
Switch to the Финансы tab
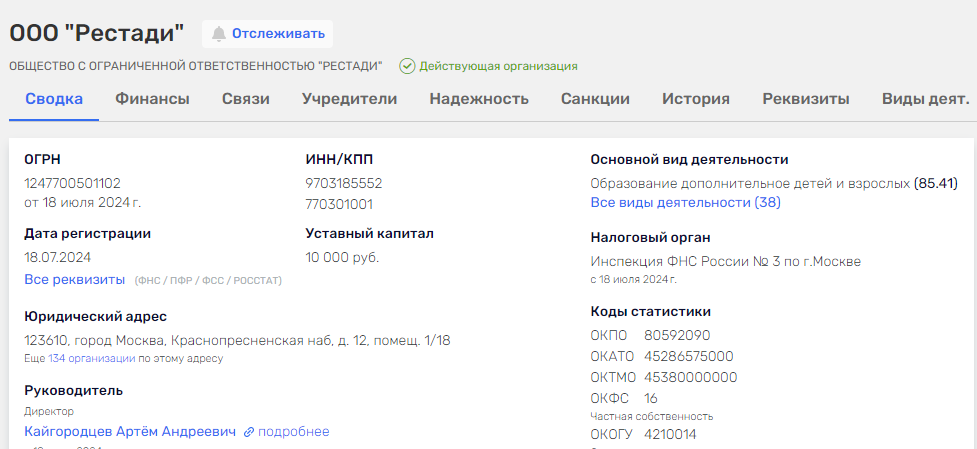152,98
